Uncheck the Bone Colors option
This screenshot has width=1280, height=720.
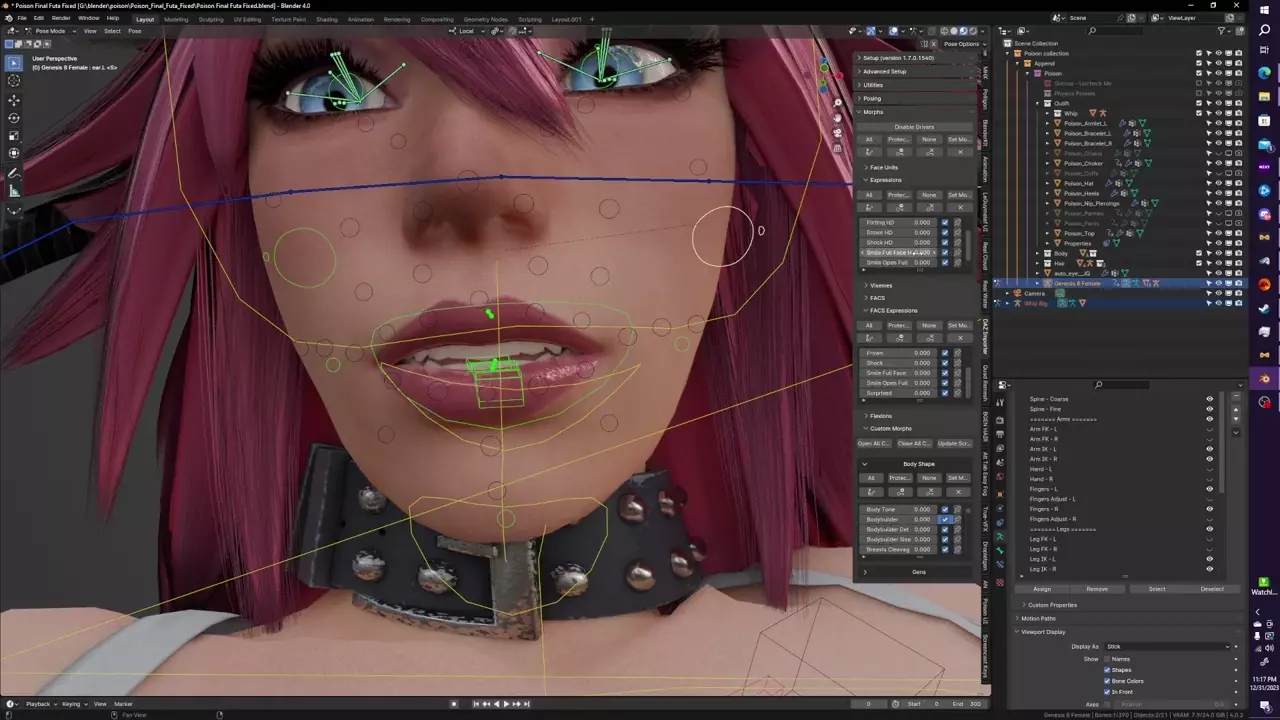click(1107, 681)
